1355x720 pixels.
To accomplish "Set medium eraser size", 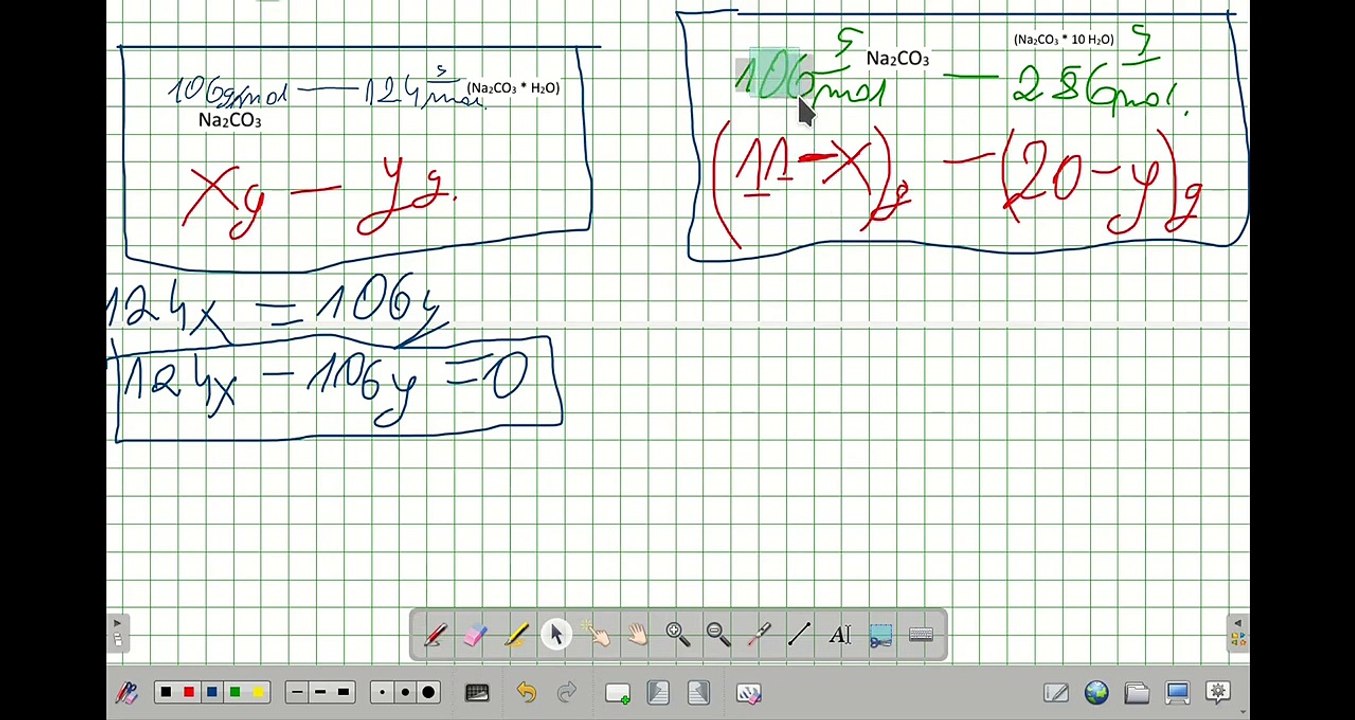I will [405, 692].
